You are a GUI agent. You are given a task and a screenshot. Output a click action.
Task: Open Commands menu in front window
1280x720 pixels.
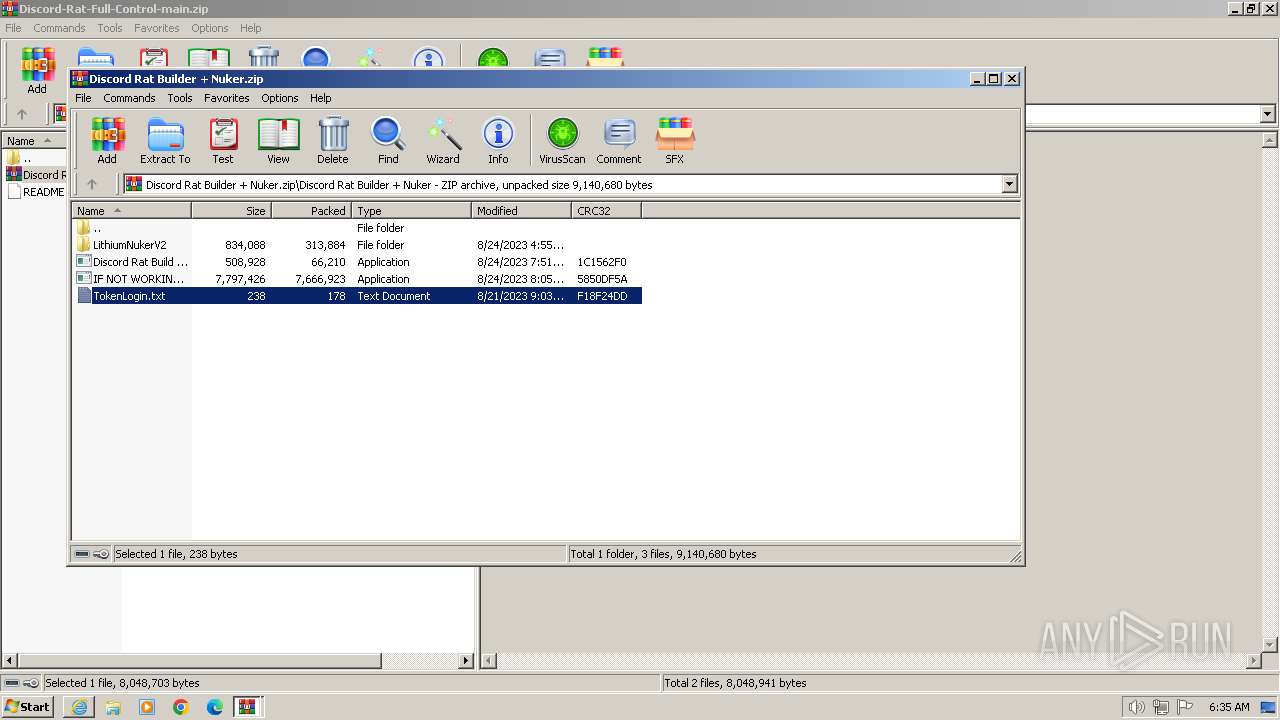129,98
